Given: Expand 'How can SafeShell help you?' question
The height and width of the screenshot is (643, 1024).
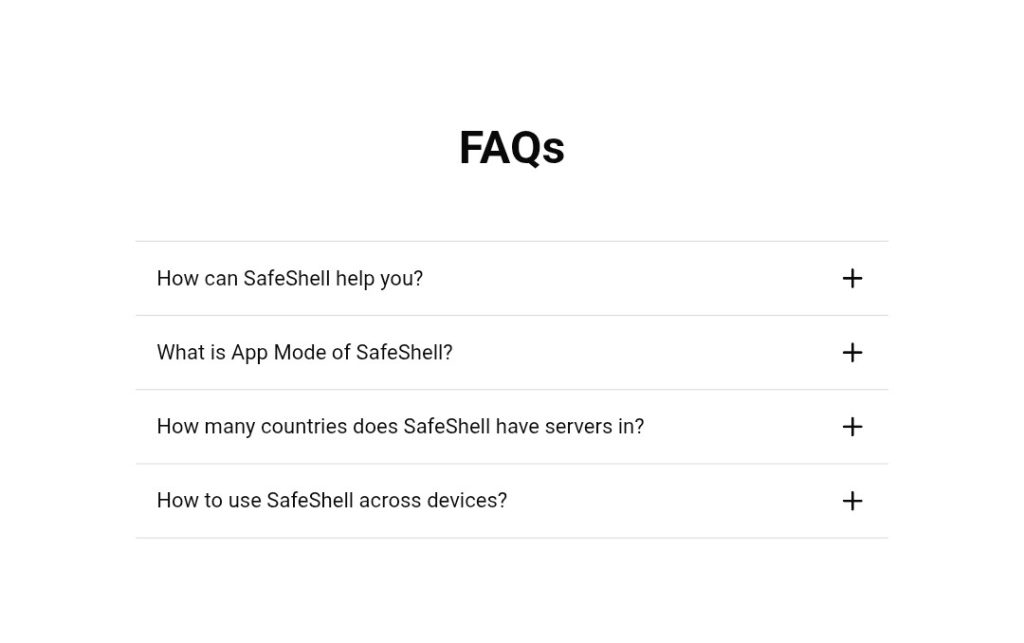Looking at the screenshot, I should [290, 279].
